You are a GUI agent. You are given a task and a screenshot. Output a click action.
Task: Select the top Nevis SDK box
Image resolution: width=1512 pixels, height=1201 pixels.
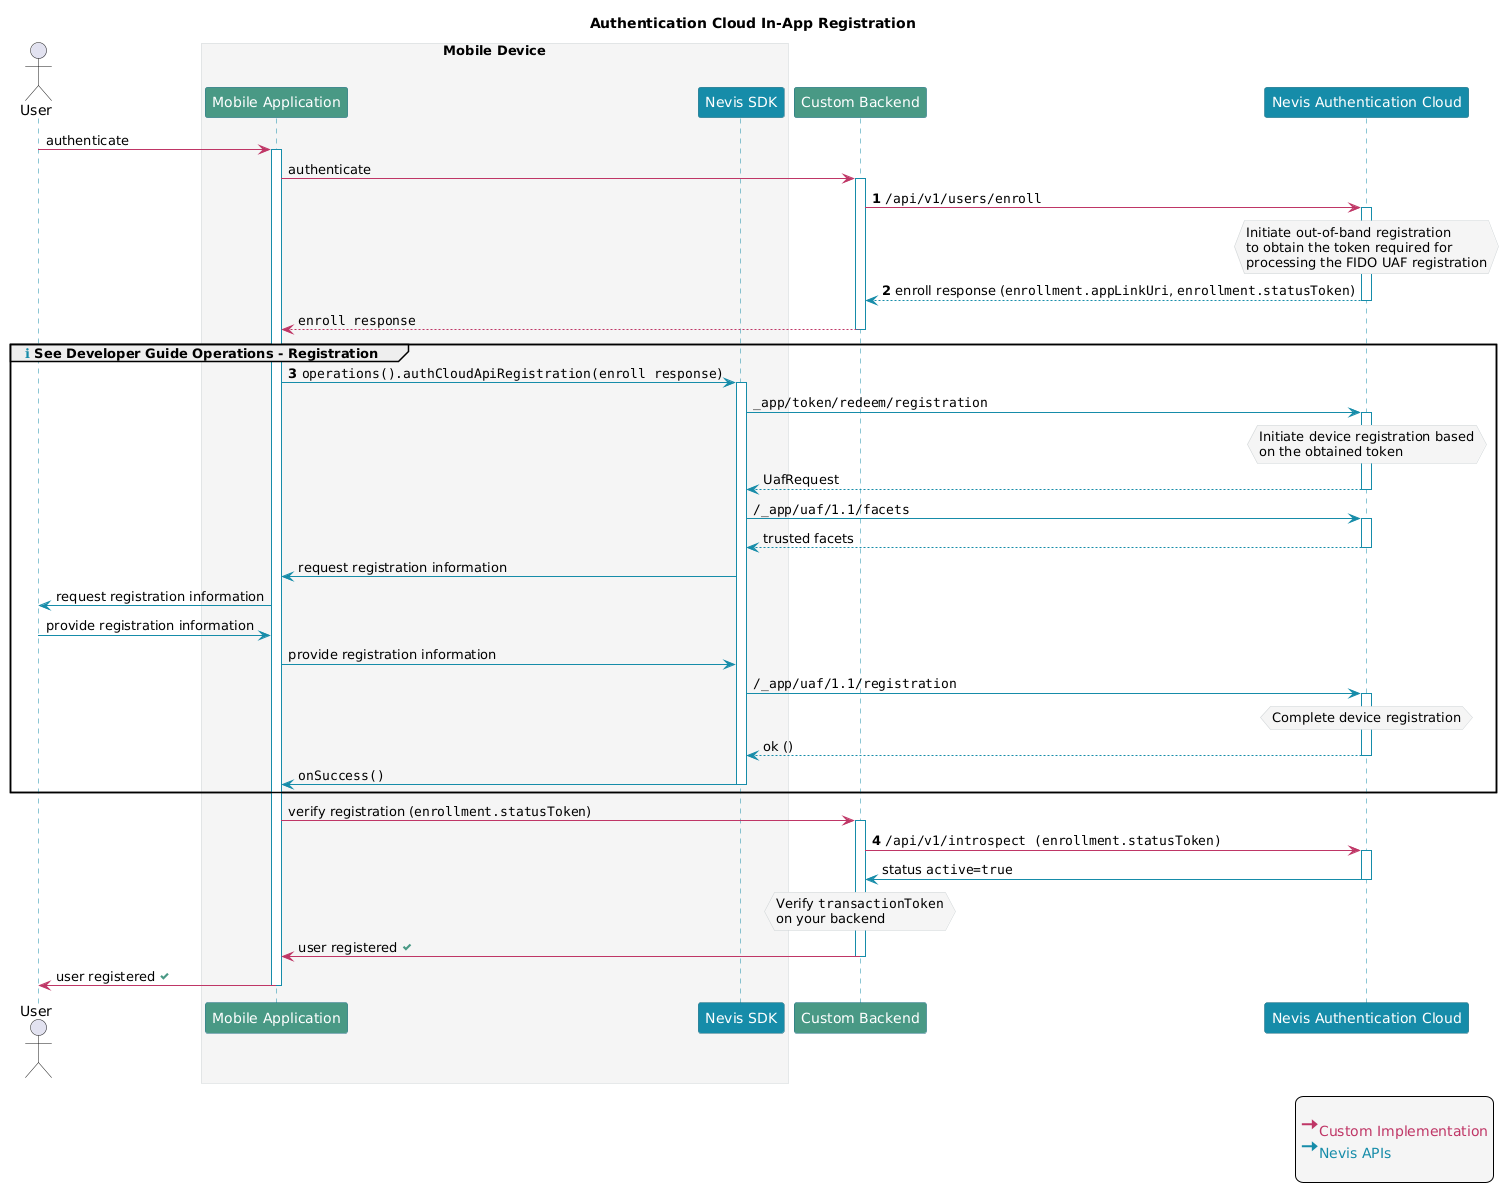tap(741, 102)
